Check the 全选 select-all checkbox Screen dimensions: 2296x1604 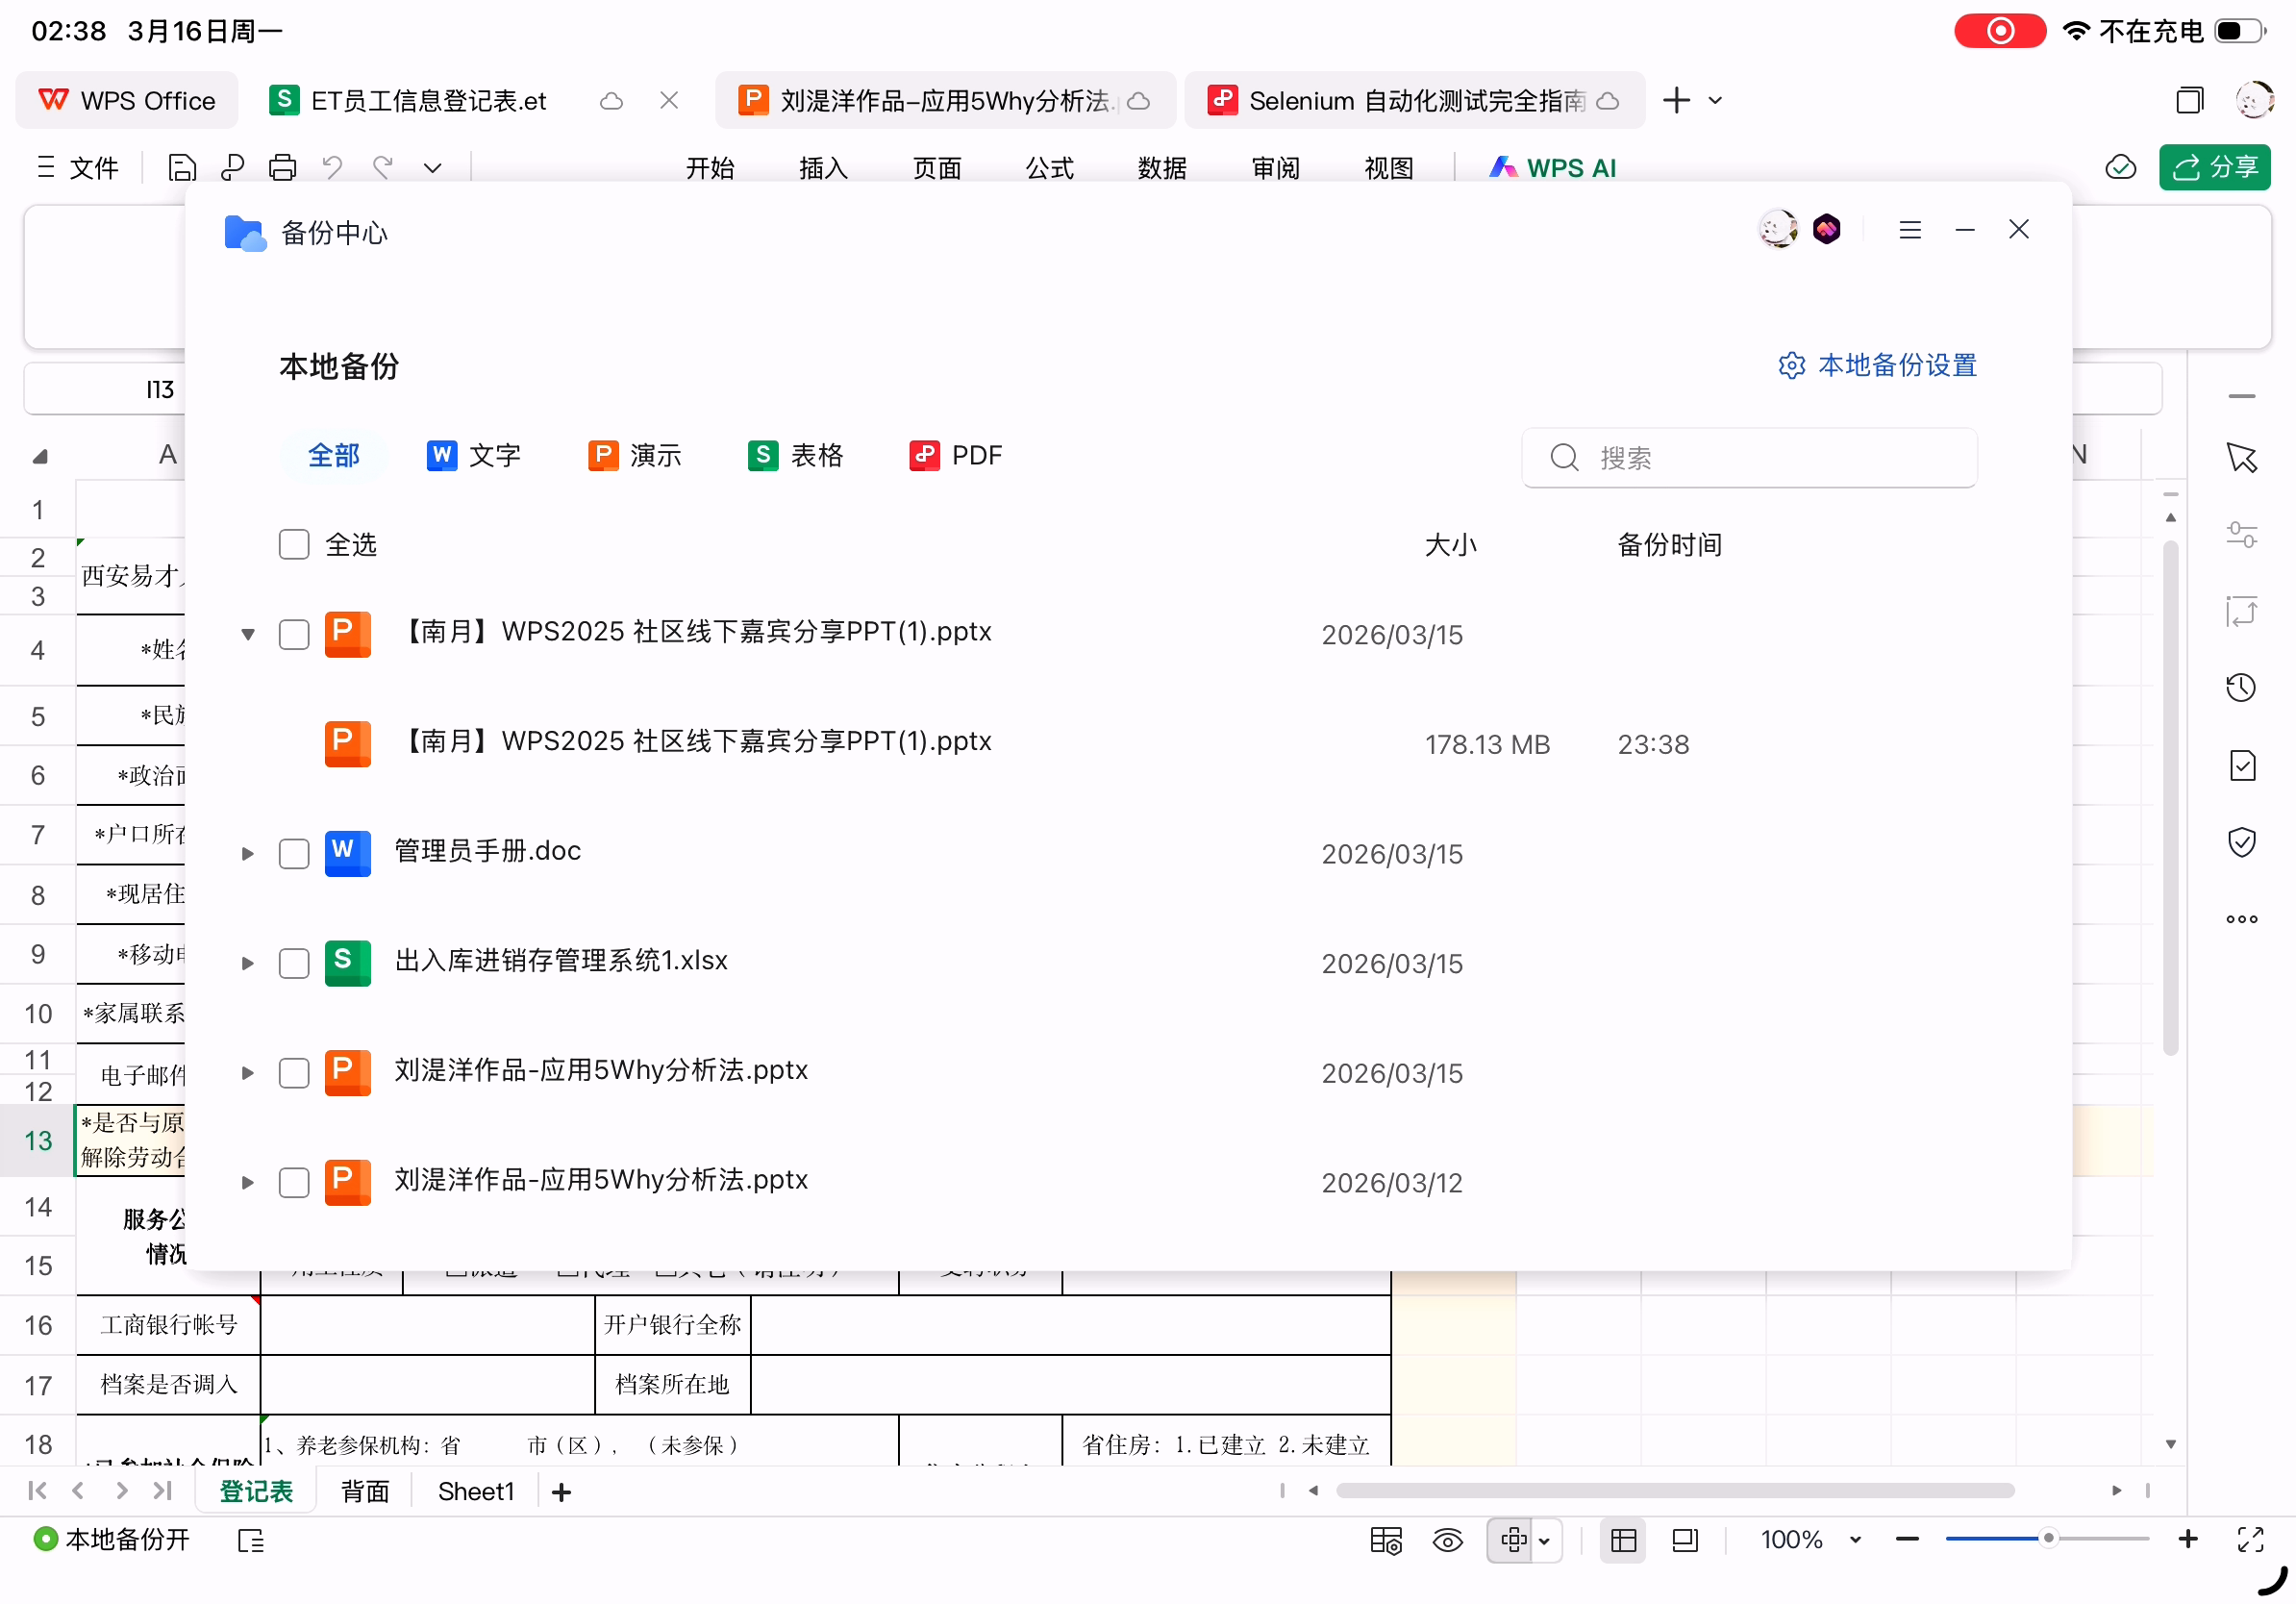(x=294, y=545)
